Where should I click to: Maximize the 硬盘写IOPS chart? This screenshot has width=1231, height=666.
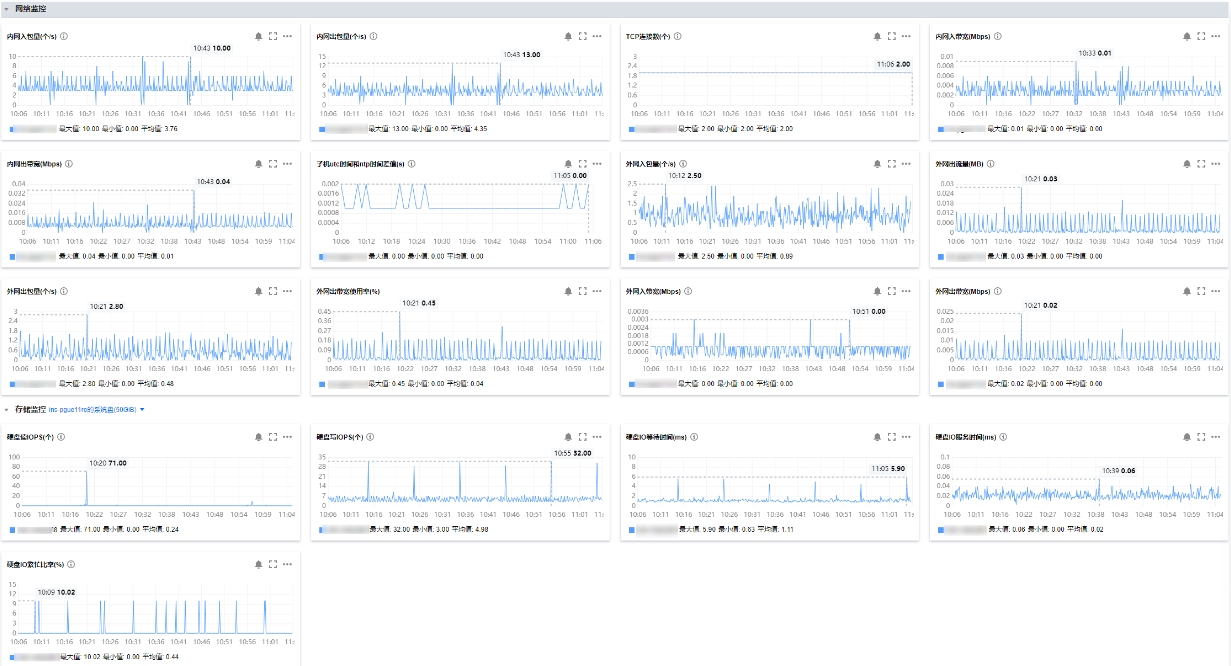[583, 437]
